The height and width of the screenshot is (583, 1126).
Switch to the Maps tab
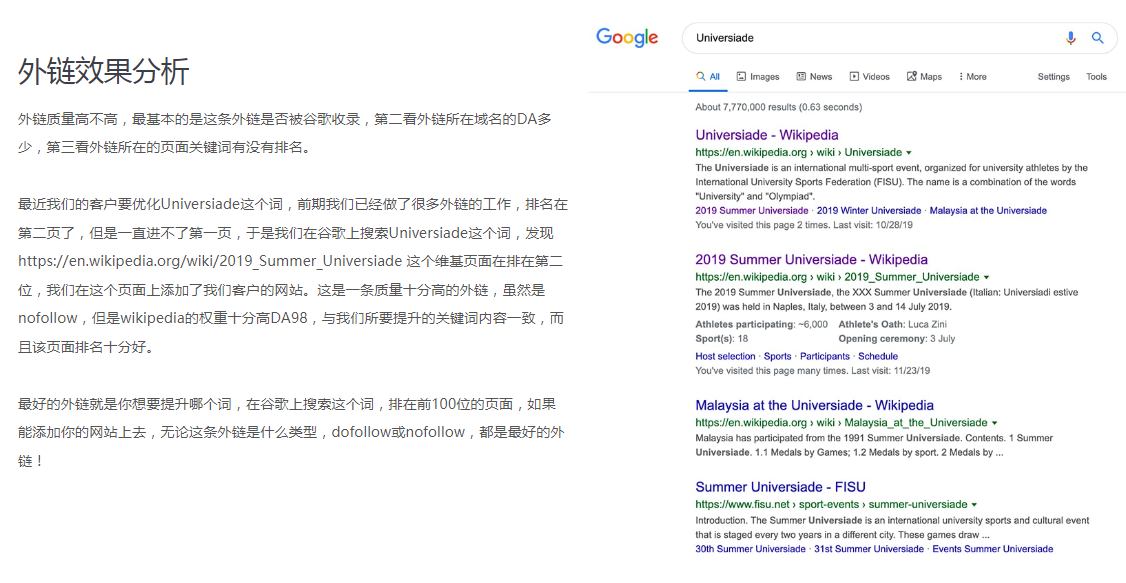924,77
